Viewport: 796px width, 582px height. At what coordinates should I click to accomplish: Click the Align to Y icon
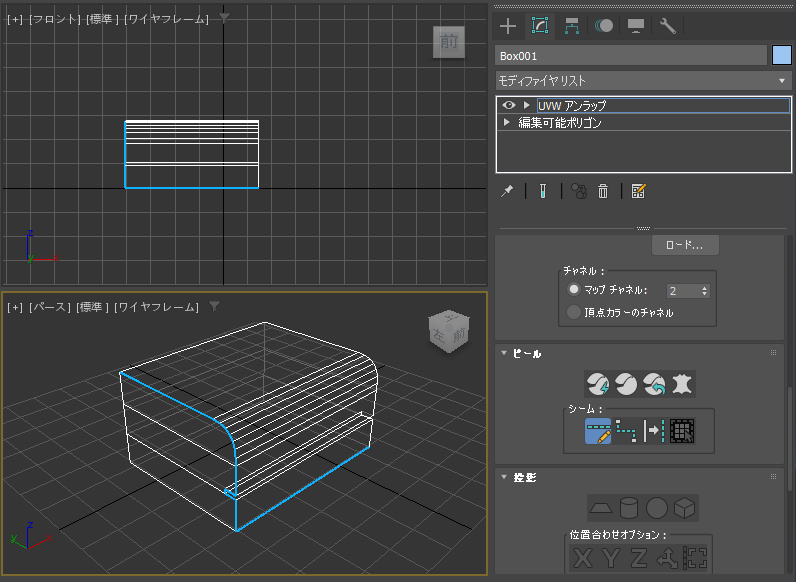point(611,558)
